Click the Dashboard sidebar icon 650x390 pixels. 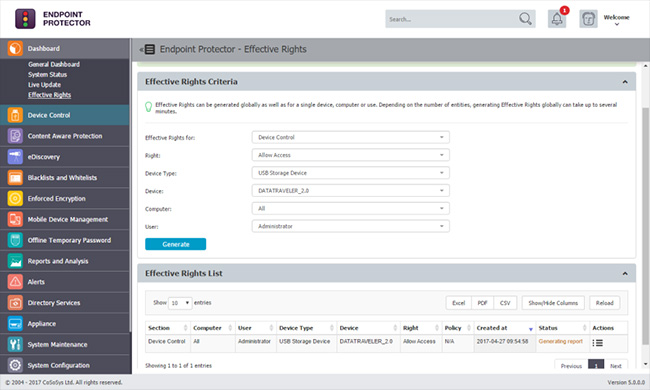click(x=15, y=48)
